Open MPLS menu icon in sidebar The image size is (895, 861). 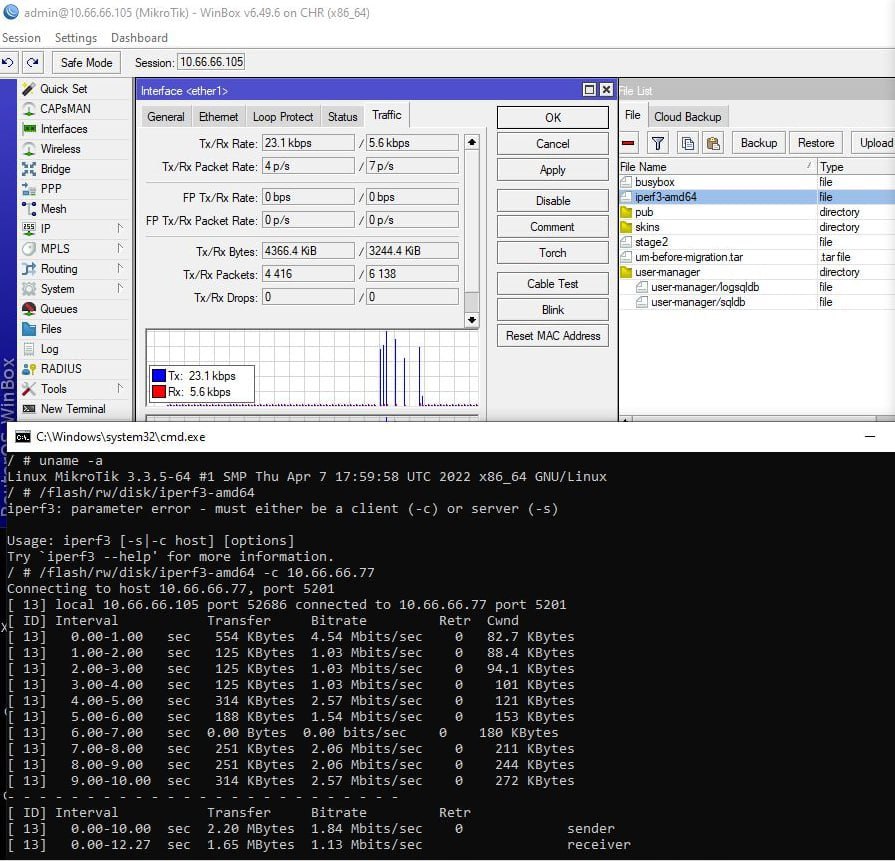(x=29, y=248)
